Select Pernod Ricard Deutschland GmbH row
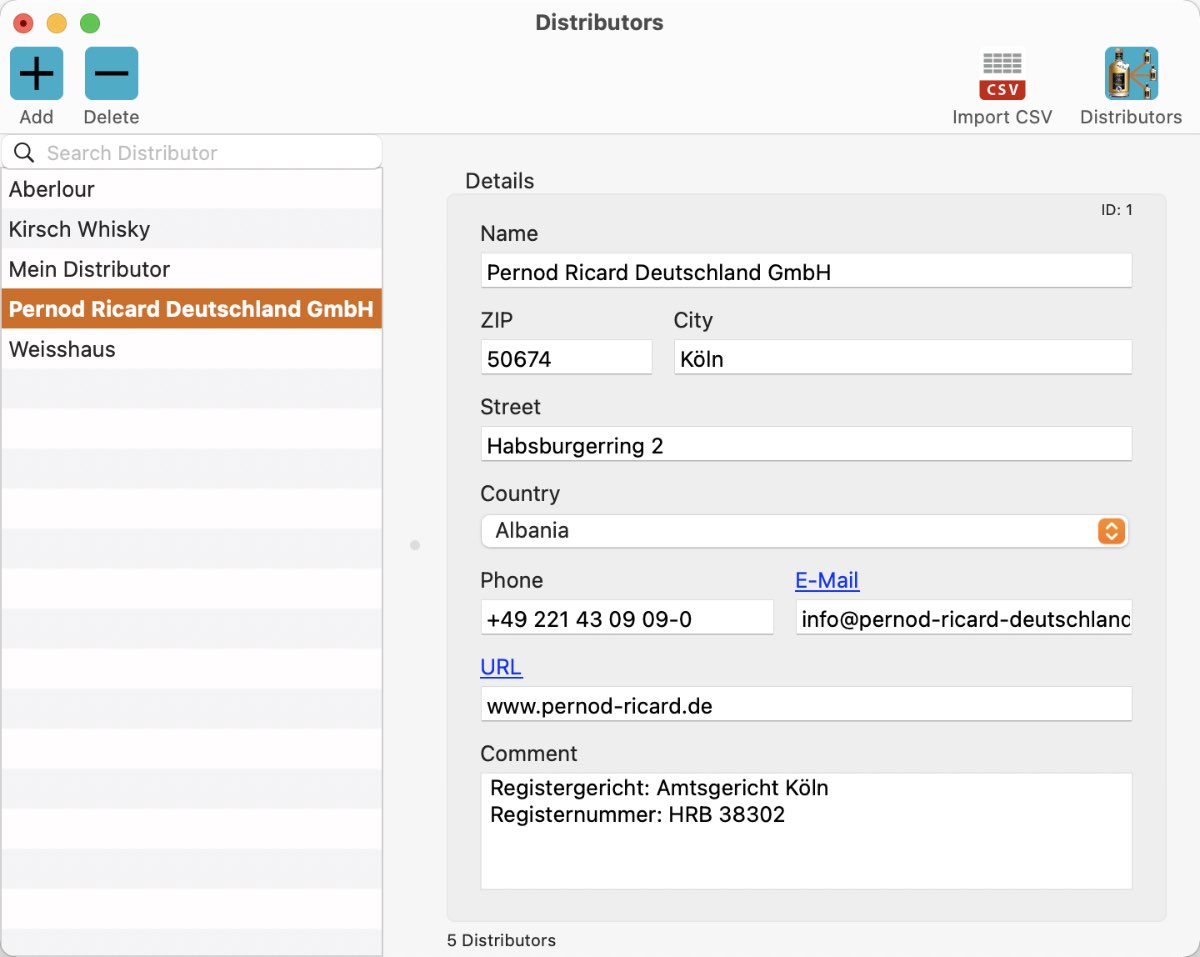 coord(191,309)
